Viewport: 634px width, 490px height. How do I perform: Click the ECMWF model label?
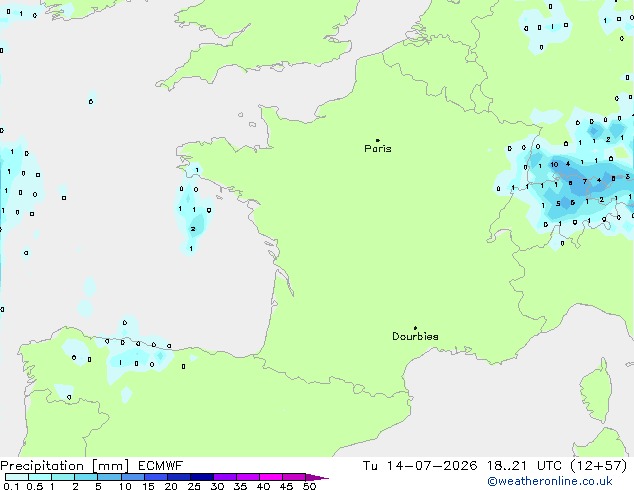coord(161,466)
